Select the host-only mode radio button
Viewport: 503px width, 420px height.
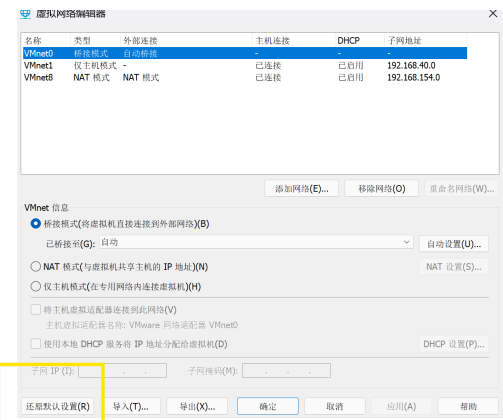pyautogui.click(x=36, y=286)
